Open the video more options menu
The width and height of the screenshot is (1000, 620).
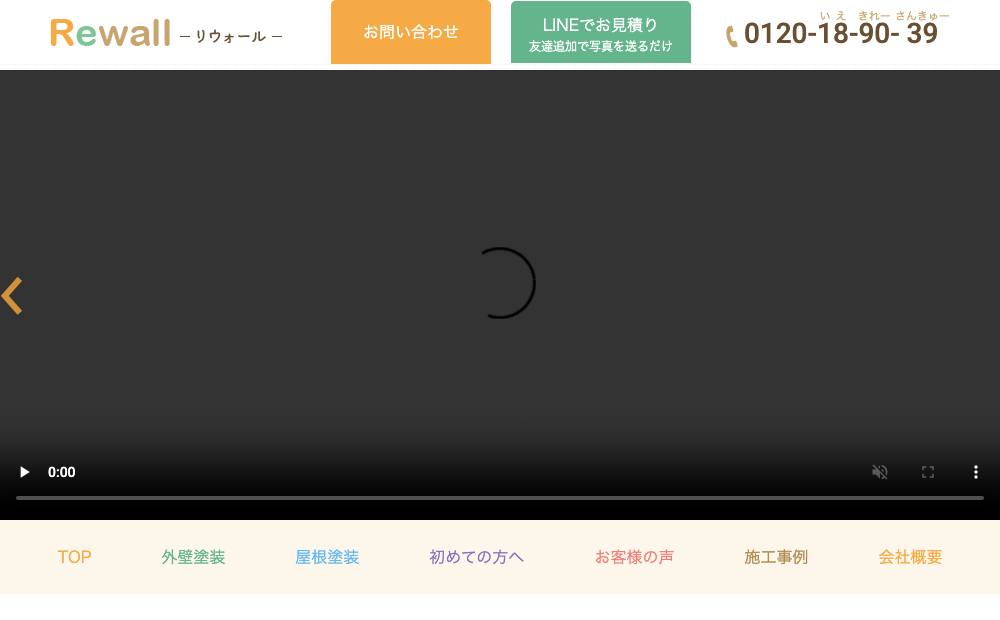(x=976, y=472)
